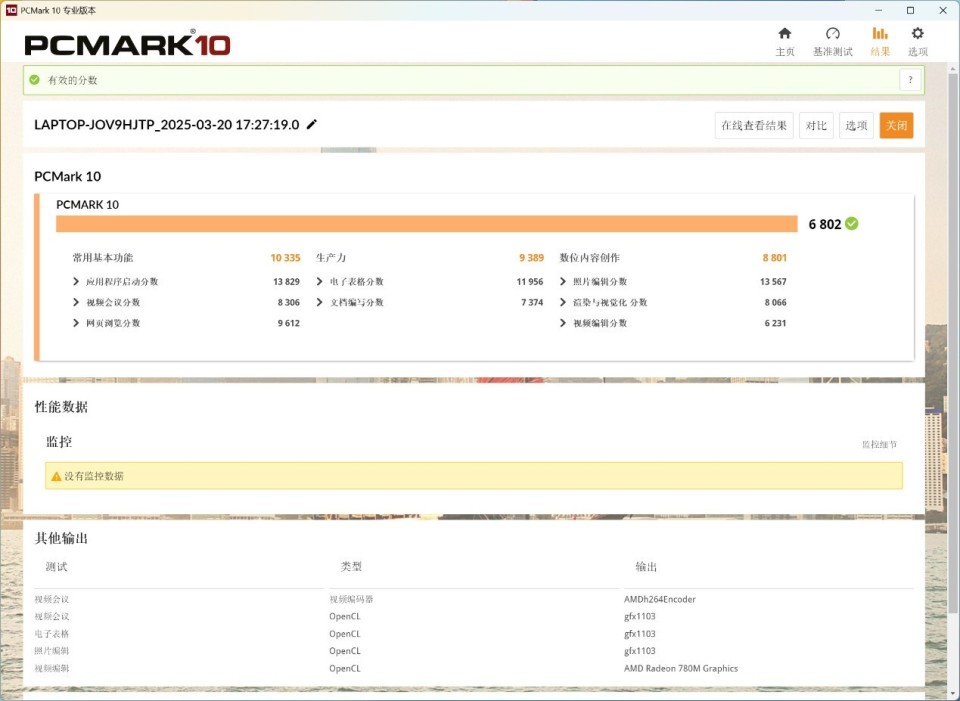Click the 有效的分数 status text

tap(73, 80)
